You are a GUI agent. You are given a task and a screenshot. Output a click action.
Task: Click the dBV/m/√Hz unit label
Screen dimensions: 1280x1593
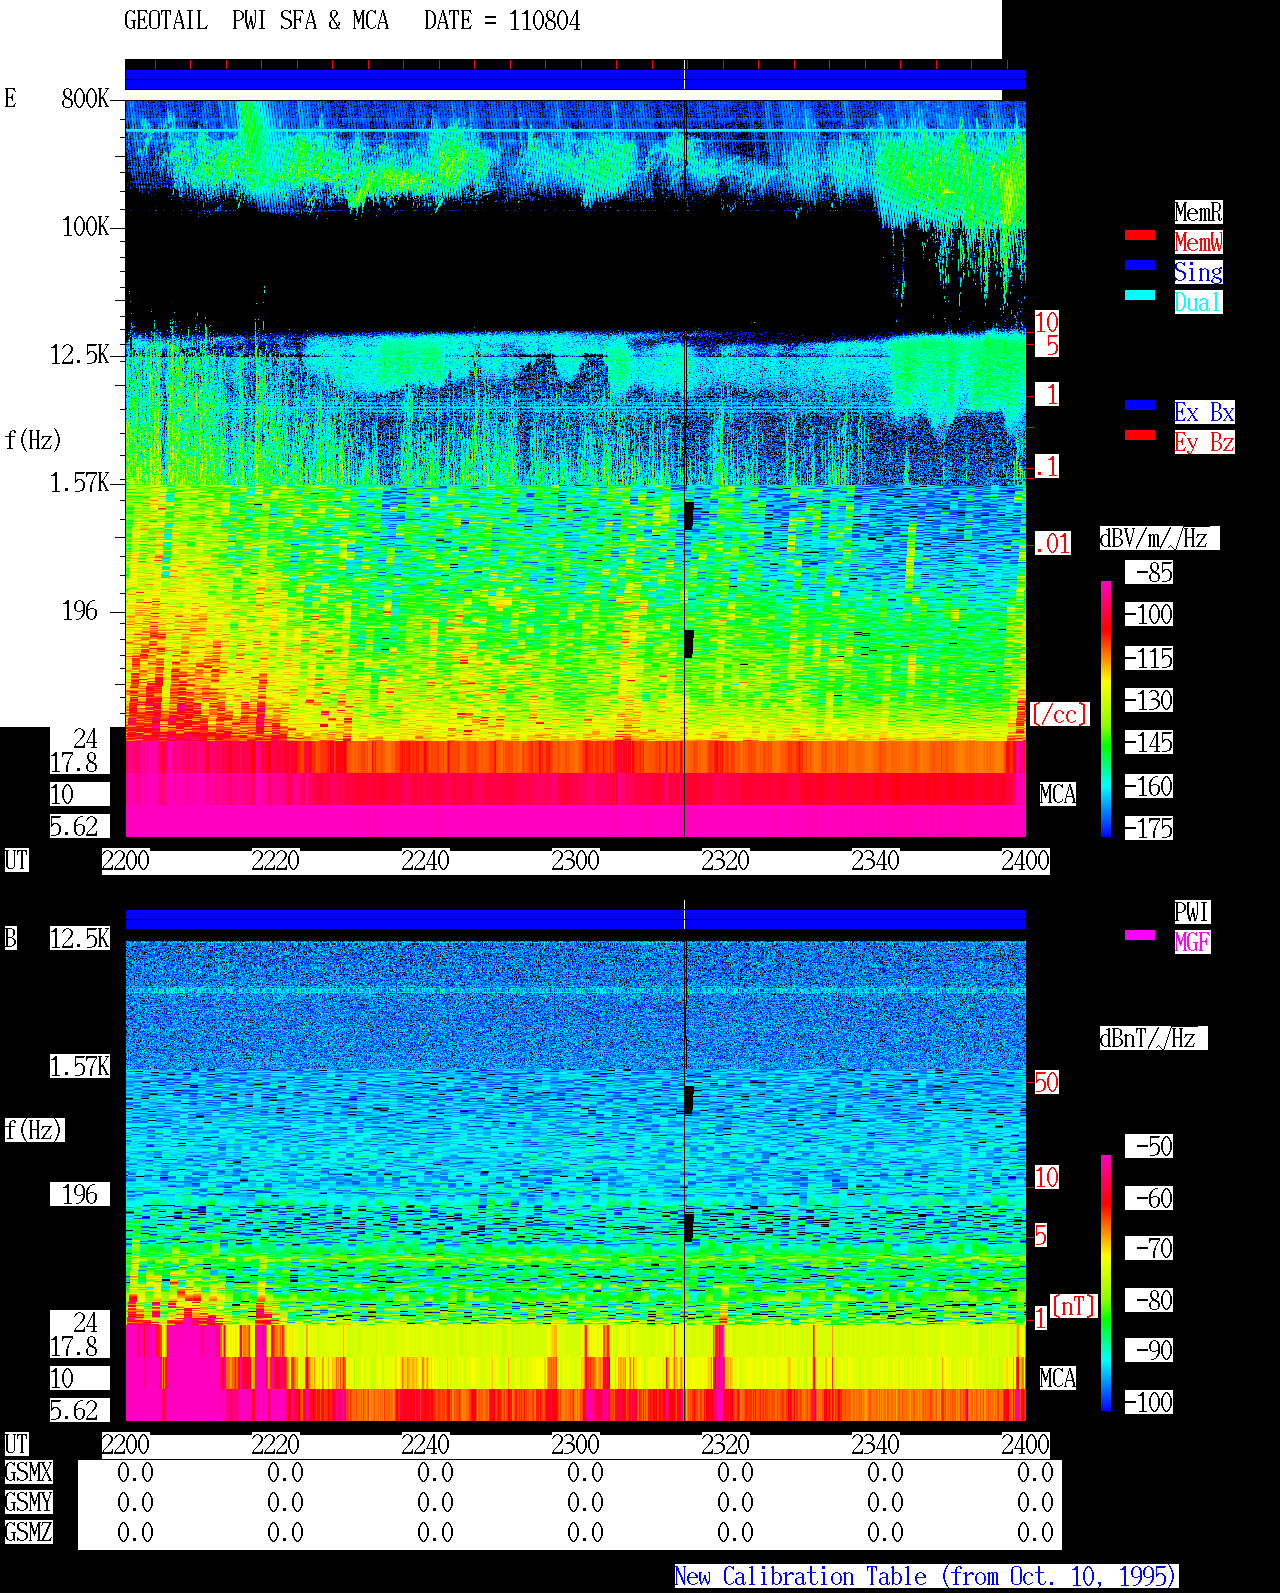(1159, 538)
